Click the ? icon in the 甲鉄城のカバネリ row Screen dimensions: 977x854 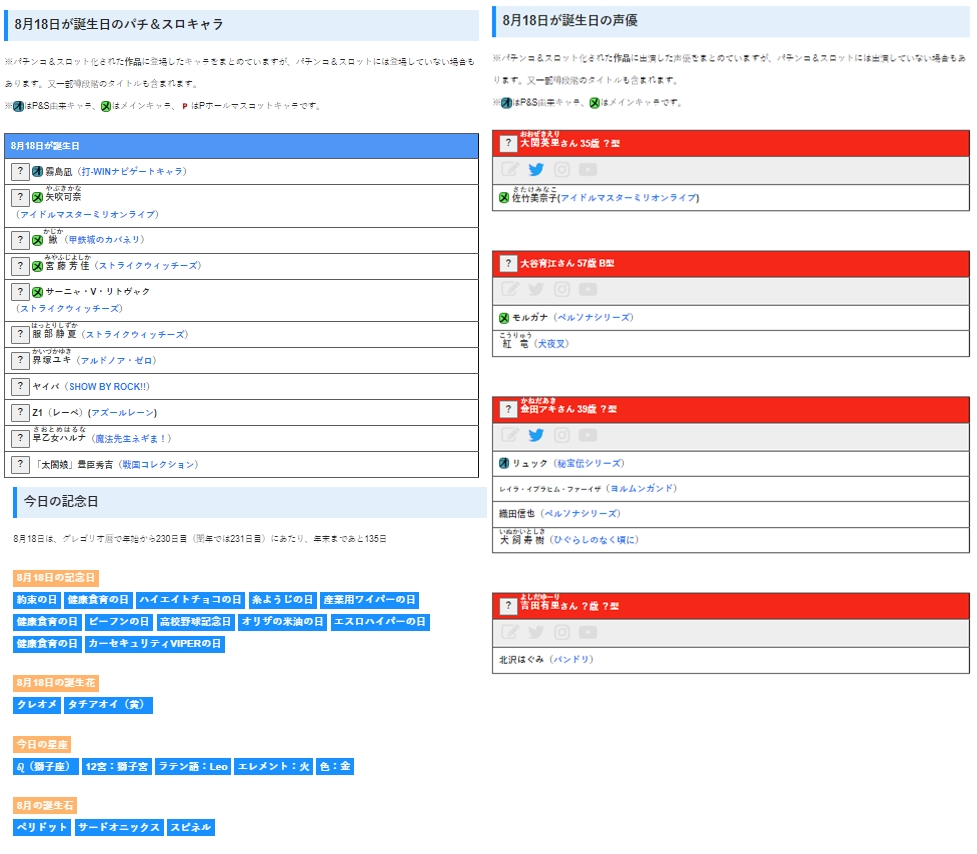click(x=20, y=240)
